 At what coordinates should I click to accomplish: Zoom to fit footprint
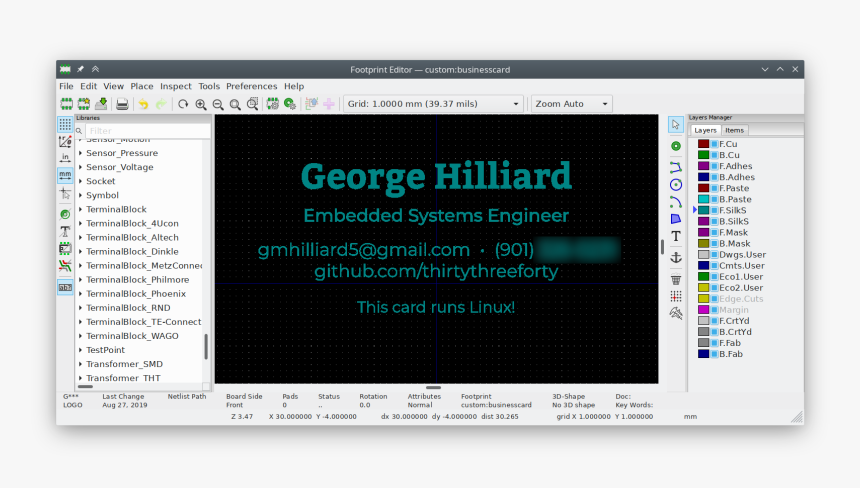[235, 104]
